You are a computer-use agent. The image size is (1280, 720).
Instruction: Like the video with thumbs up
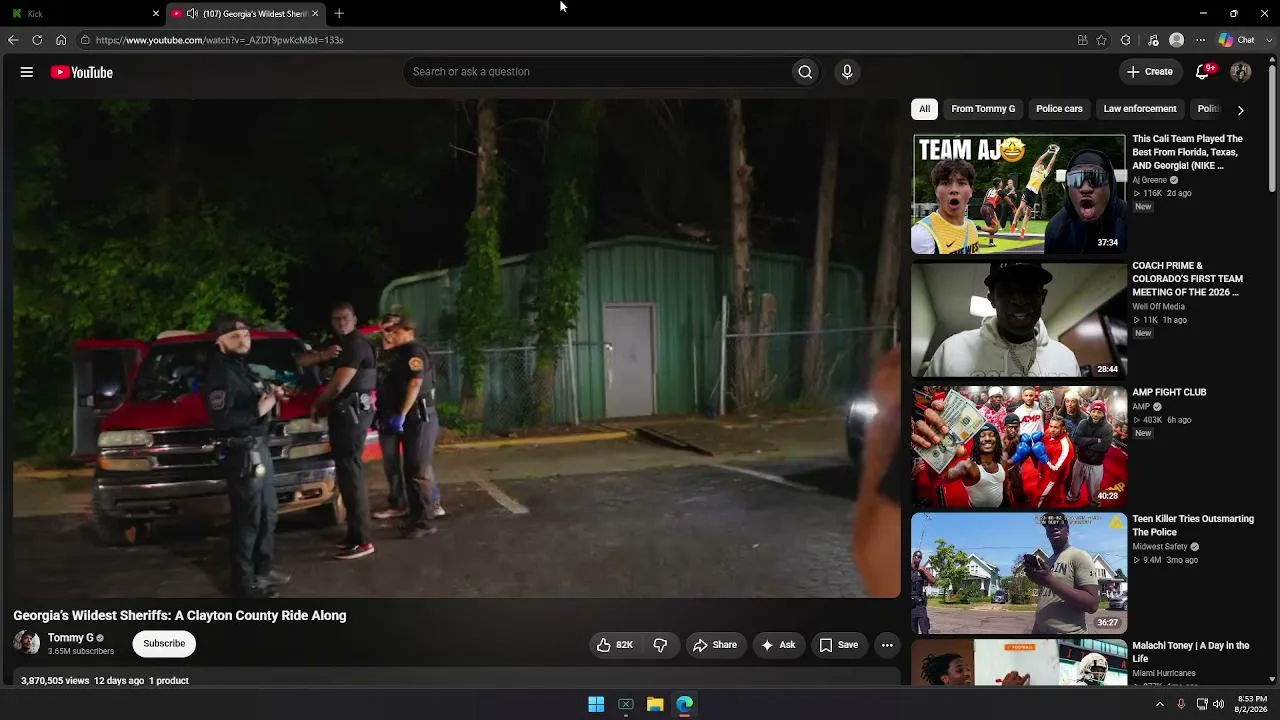pos(615,645)
